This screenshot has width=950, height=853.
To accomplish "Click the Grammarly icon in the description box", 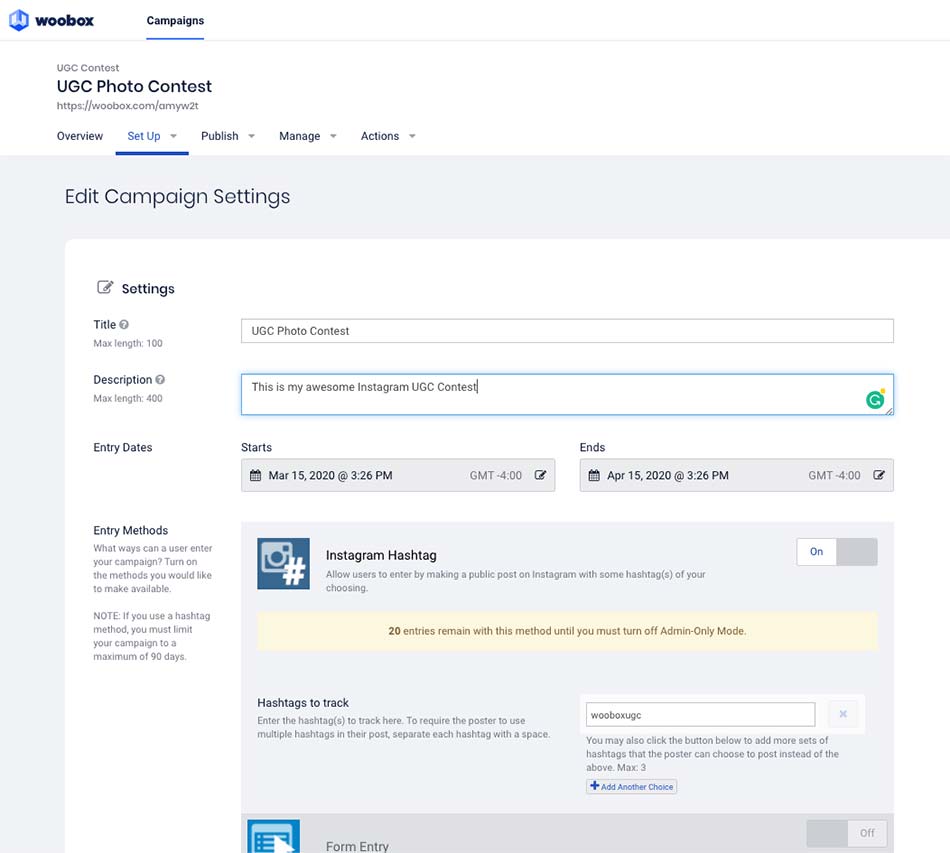I will point(875,399).
